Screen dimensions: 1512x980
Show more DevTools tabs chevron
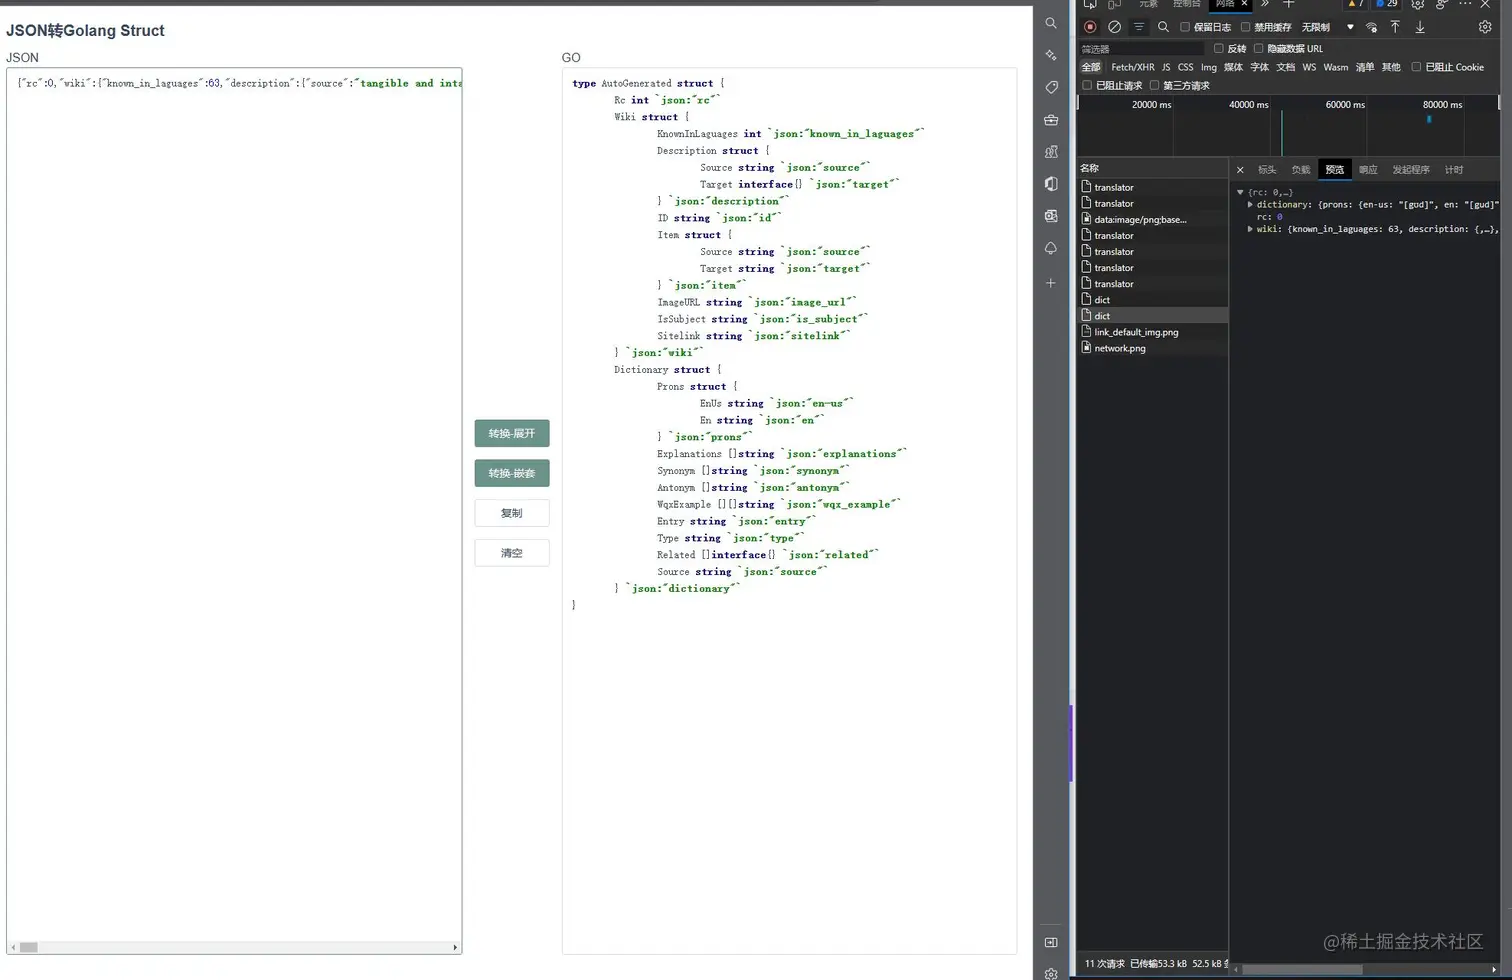(1265, 4)
